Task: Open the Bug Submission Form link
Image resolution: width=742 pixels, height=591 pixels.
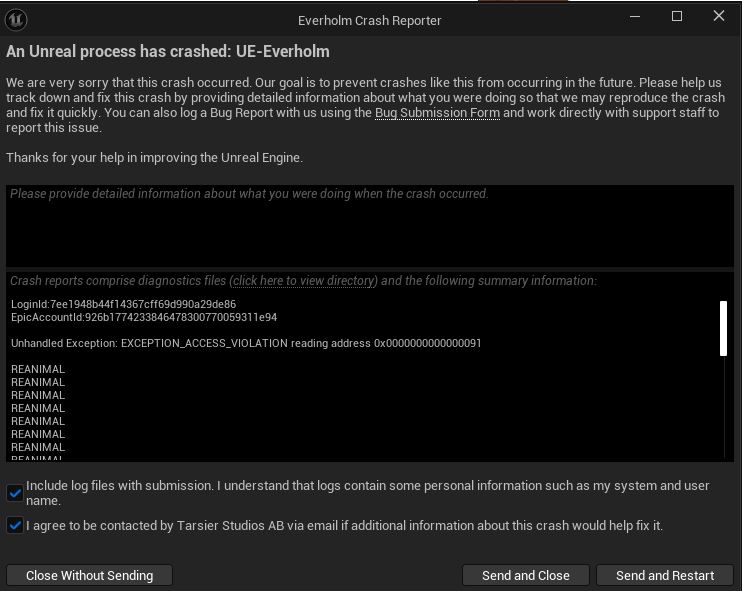Action: click(x=437, y=113)
